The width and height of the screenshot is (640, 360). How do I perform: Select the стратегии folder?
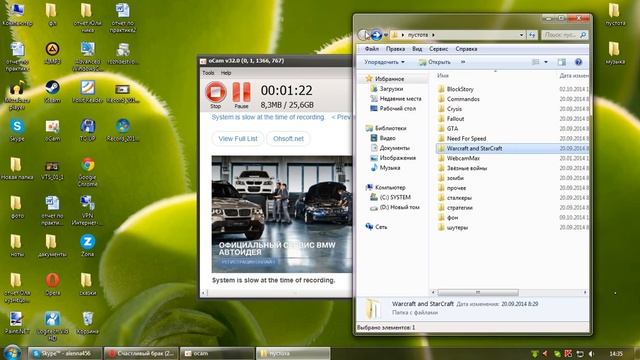[459, 208]
